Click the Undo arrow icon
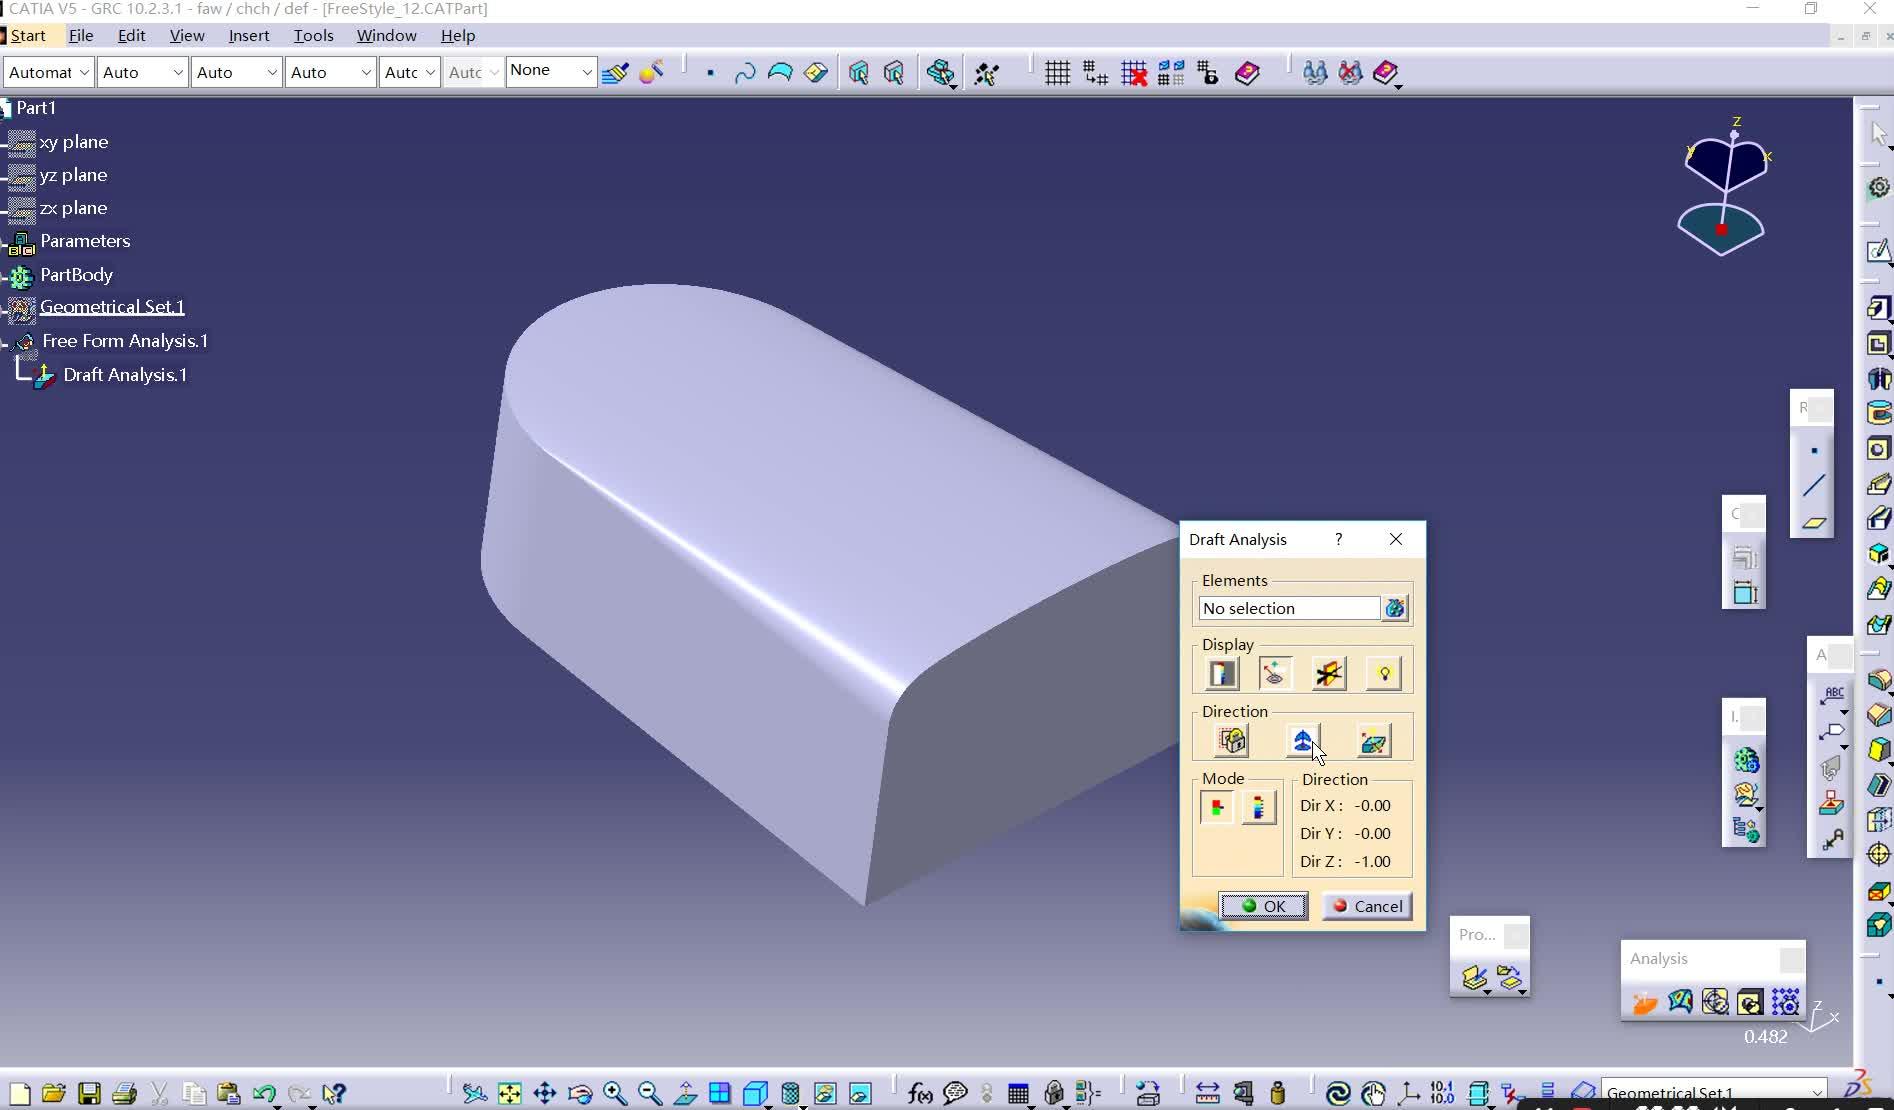The height and width of the screenshot is (1110, 1894). [x=264, y=1093]
